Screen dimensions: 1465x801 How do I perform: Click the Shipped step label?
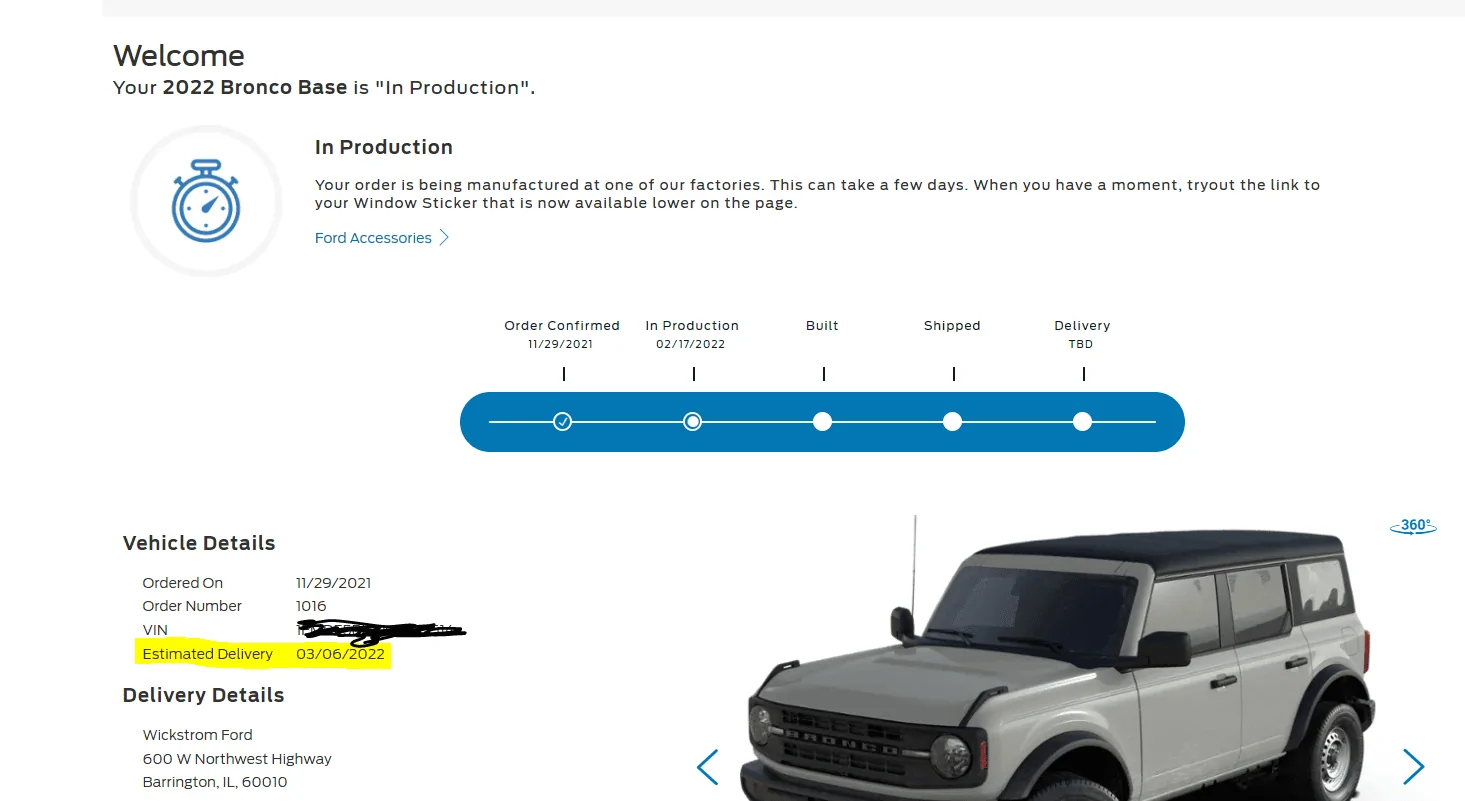952,326
